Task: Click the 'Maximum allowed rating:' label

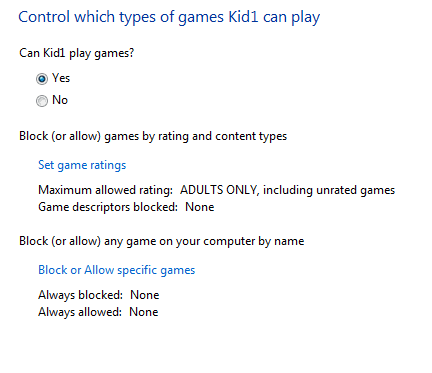Action: pos(105,190)
